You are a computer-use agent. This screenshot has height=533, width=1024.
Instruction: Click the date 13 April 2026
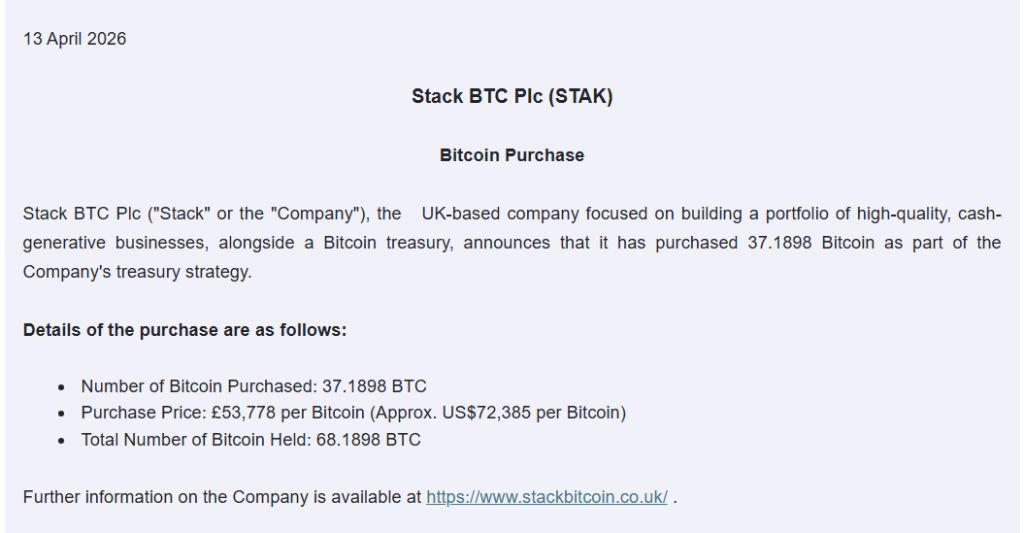(75, 39)
